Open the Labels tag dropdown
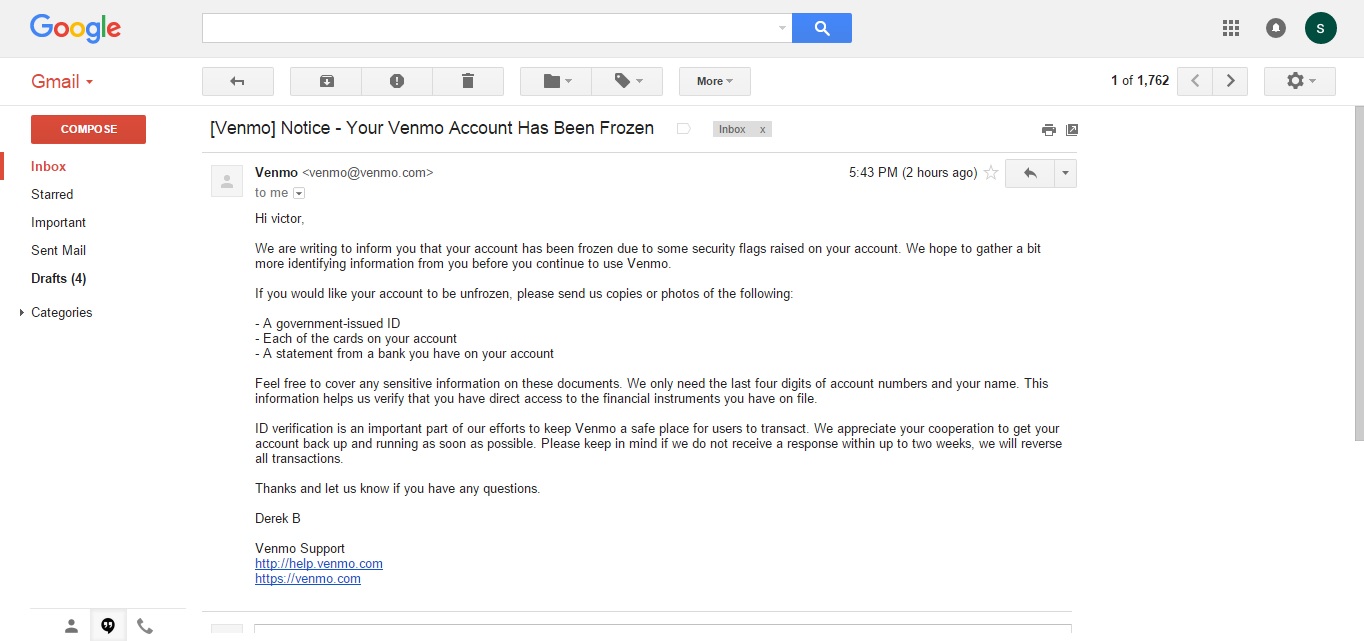 click(x=627, y=81)
